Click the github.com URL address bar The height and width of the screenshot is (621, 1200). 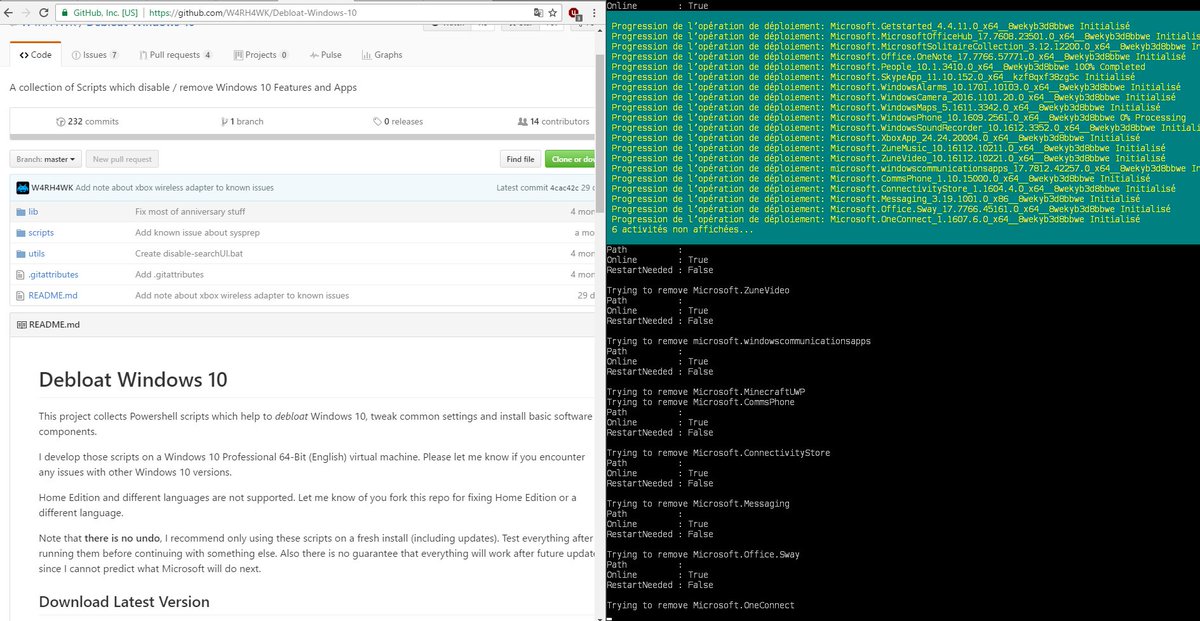[x=300, y=13]
